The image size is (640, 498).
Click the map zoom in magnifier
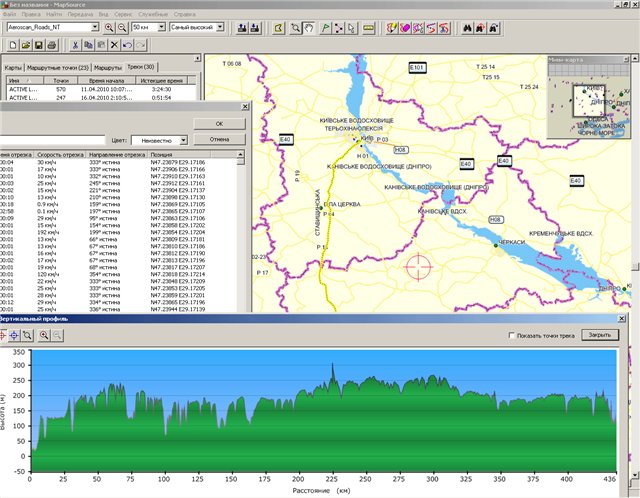(109, 28)
